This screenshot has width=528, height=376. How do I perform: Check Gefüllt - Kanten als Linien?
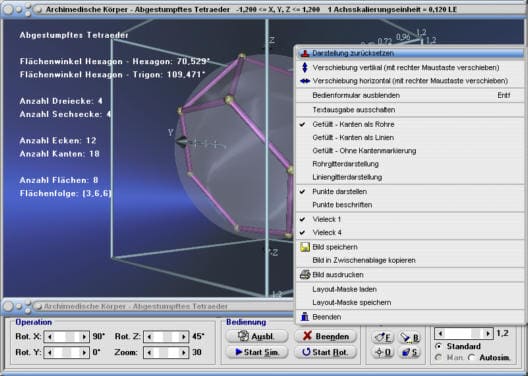click(x=410, y=137)
